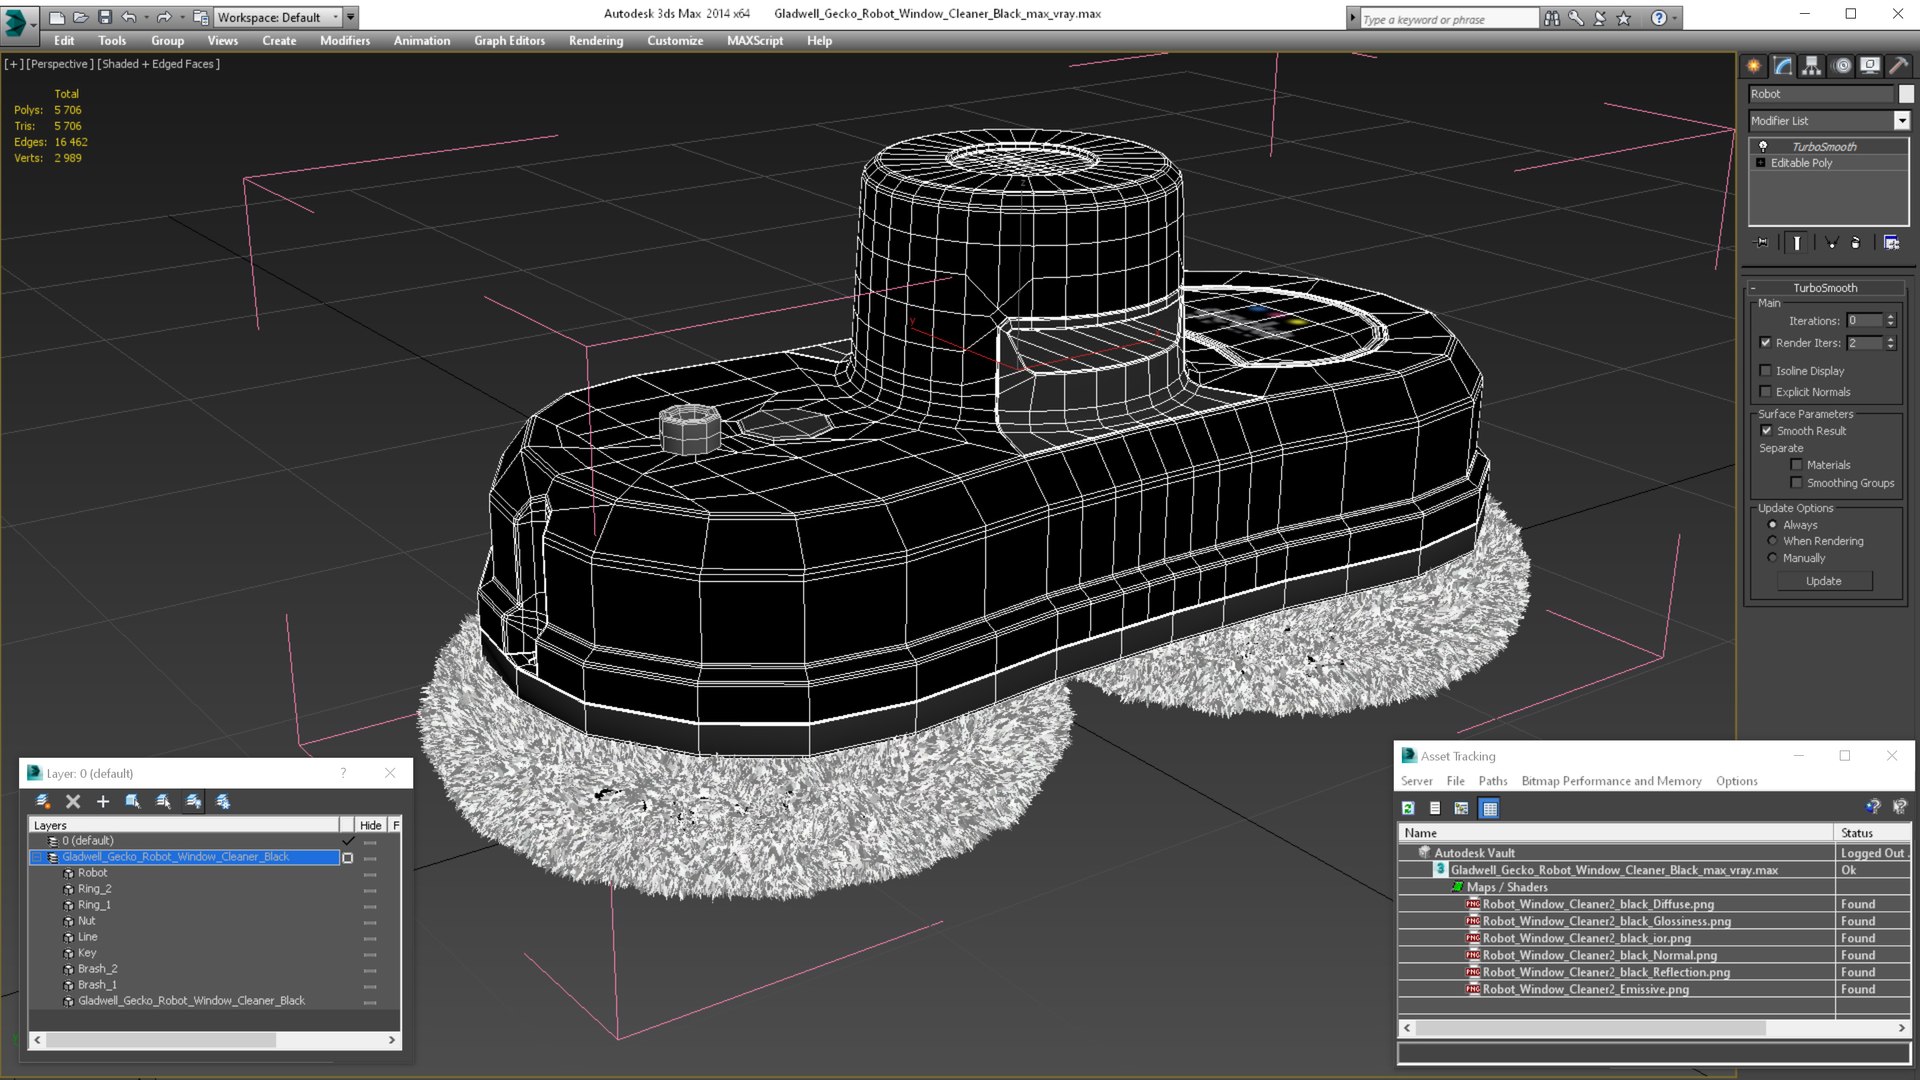Select When Rendering update option
Viewport: 1920px width, 1080px height.
[x=1773, y=541]
